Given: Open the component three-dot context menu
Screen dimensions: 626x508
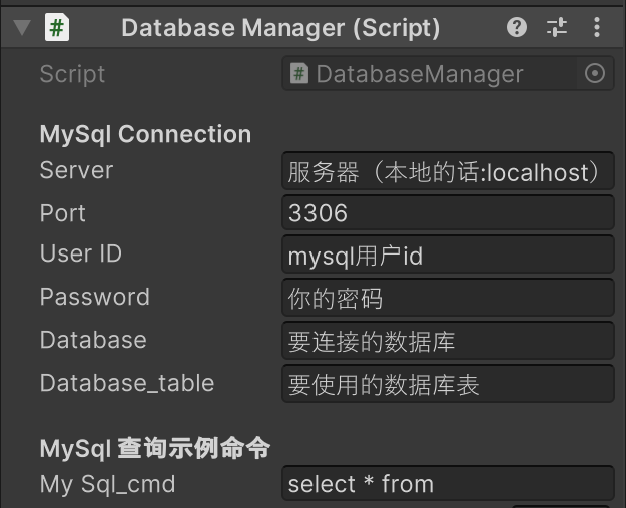Looking at the screenshot, I should click(596, 28).
